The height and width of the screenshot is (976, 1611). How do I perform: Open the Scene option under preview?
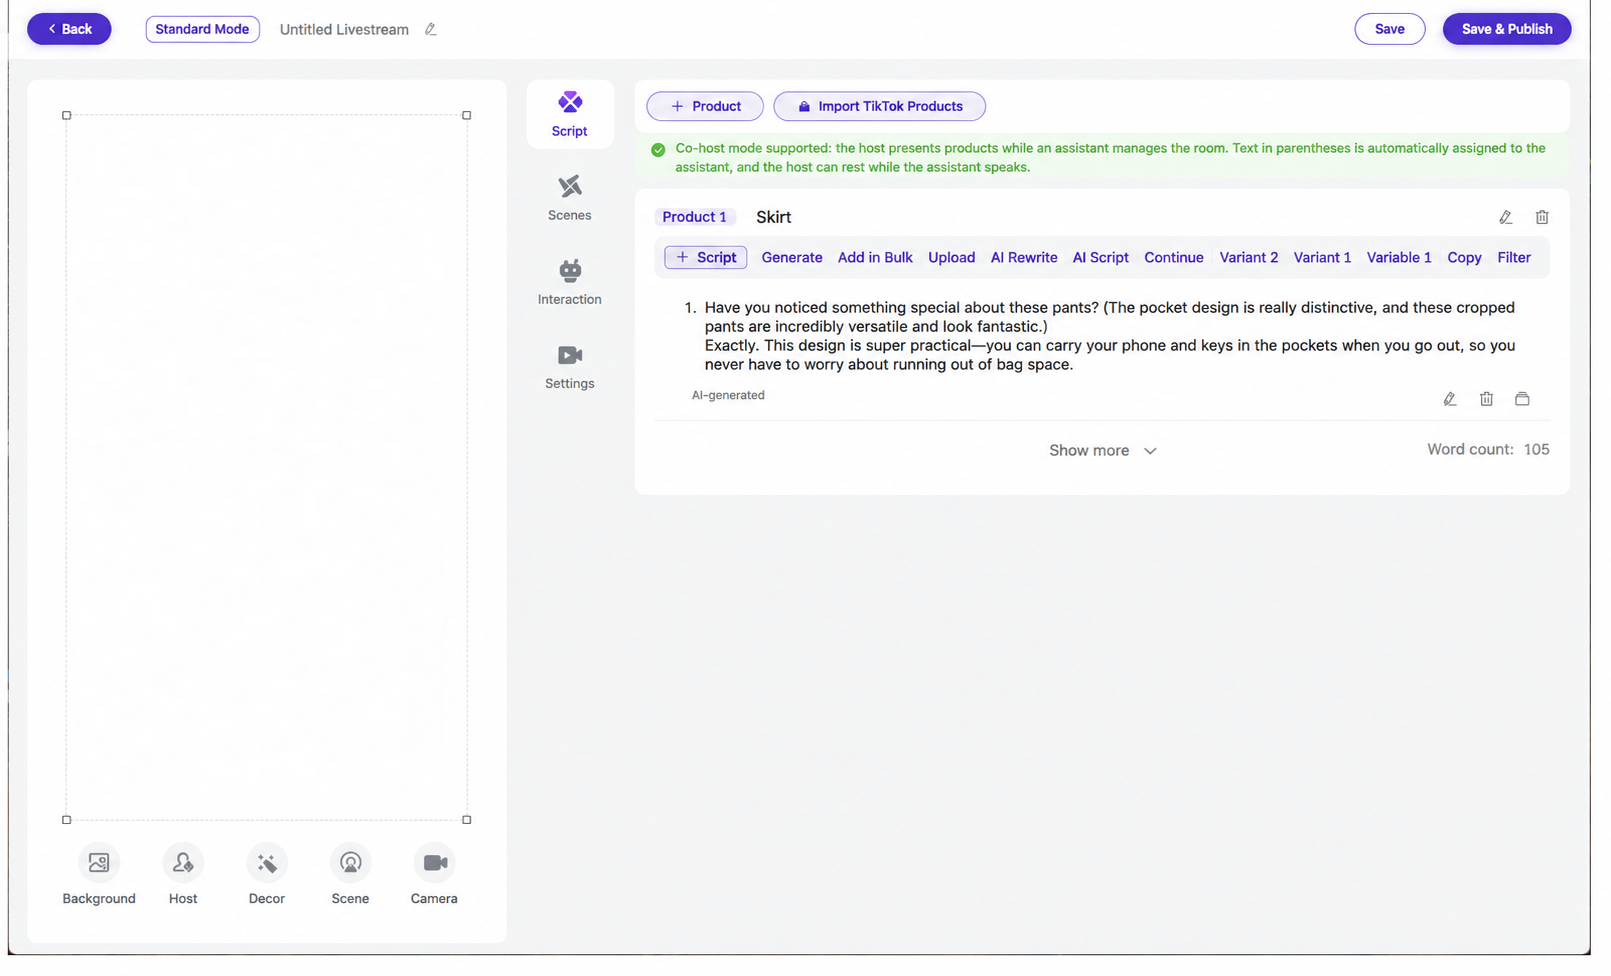(x=350, y=875)
